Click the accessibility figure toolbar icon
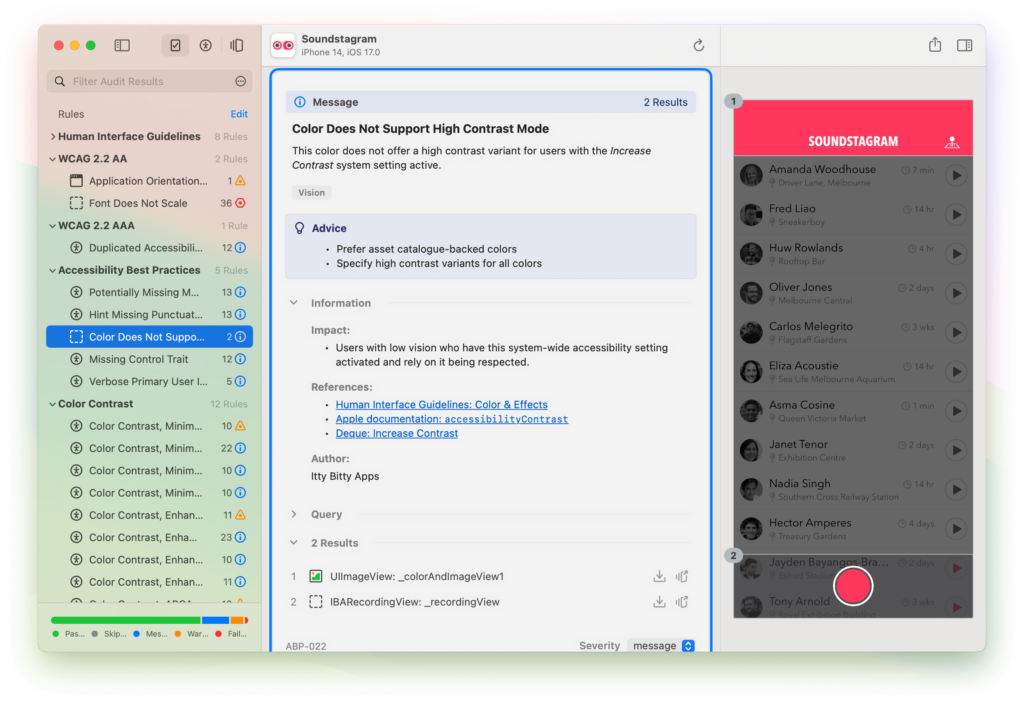The height and width of the screenshot is (705, 1024). coord(206,45)
